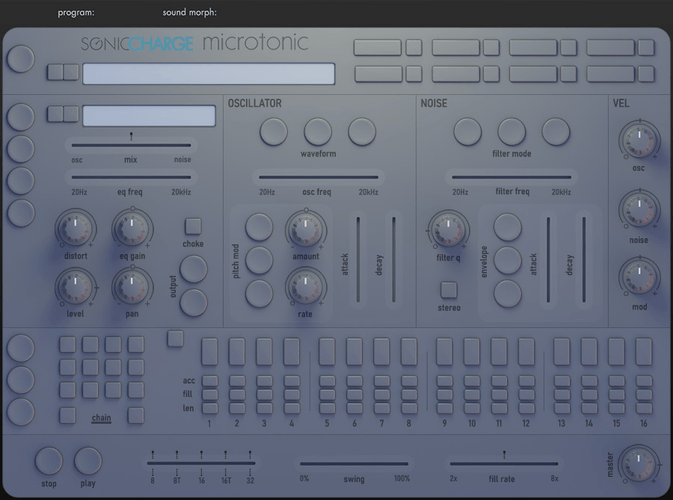673x500 pixels.
Task: Click the round button beside the program display
Action: pyautogui.click(x=21, y=58)
